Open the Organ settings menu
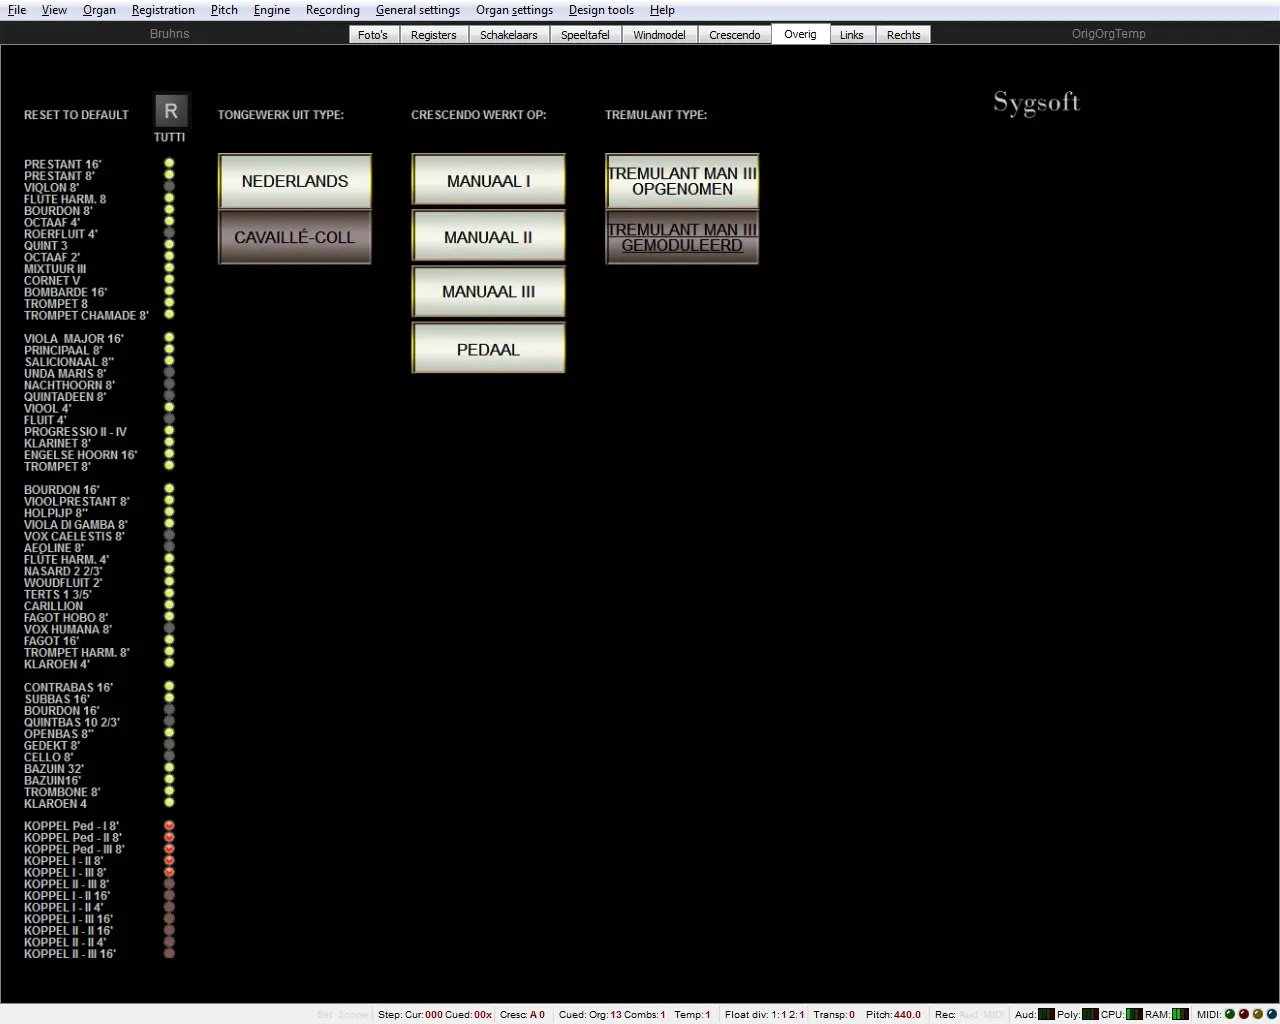 pos(514,10)
